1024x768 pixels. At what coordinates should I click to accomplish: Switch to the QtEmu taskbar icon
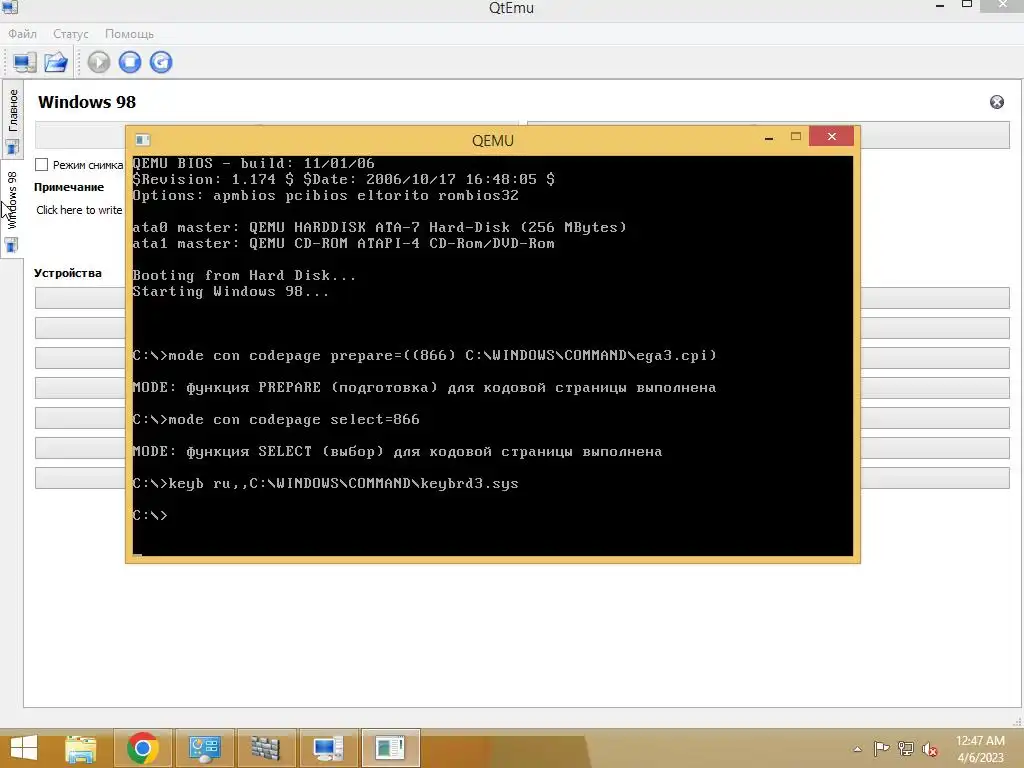[328, 748]
